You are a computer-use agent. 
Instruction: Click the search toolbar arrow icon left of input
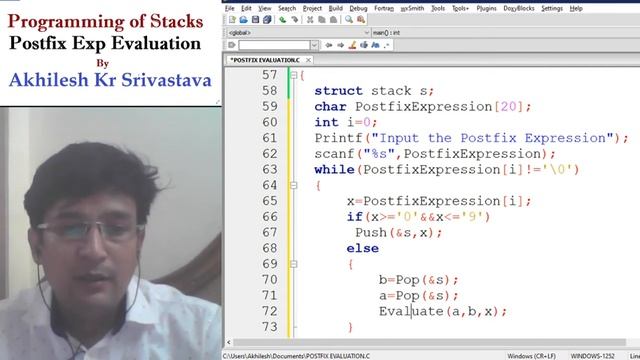(231, 45)
